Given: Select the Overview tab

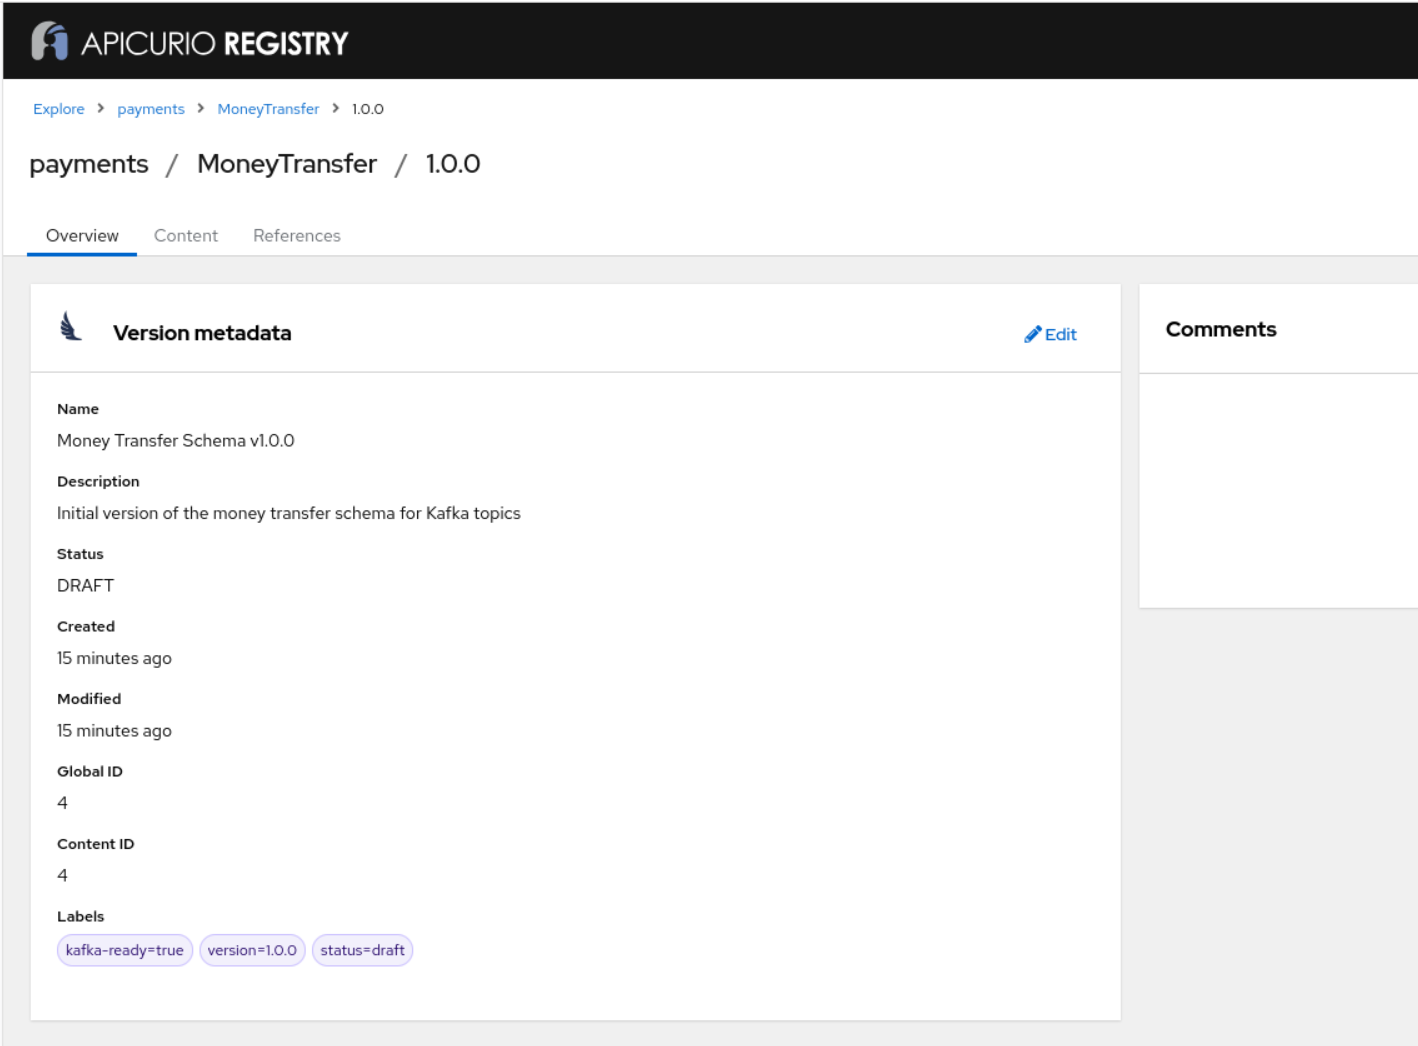Looking at the screenshot, I should [82, 236].
